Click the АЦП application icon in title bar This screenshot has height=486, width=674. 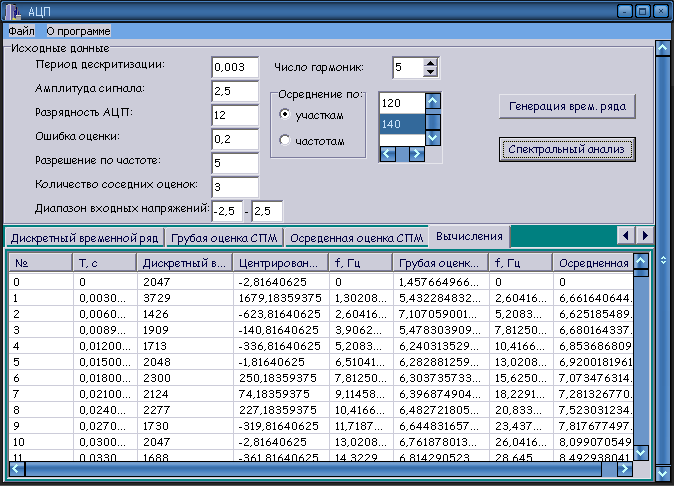(x=13, y=11)
